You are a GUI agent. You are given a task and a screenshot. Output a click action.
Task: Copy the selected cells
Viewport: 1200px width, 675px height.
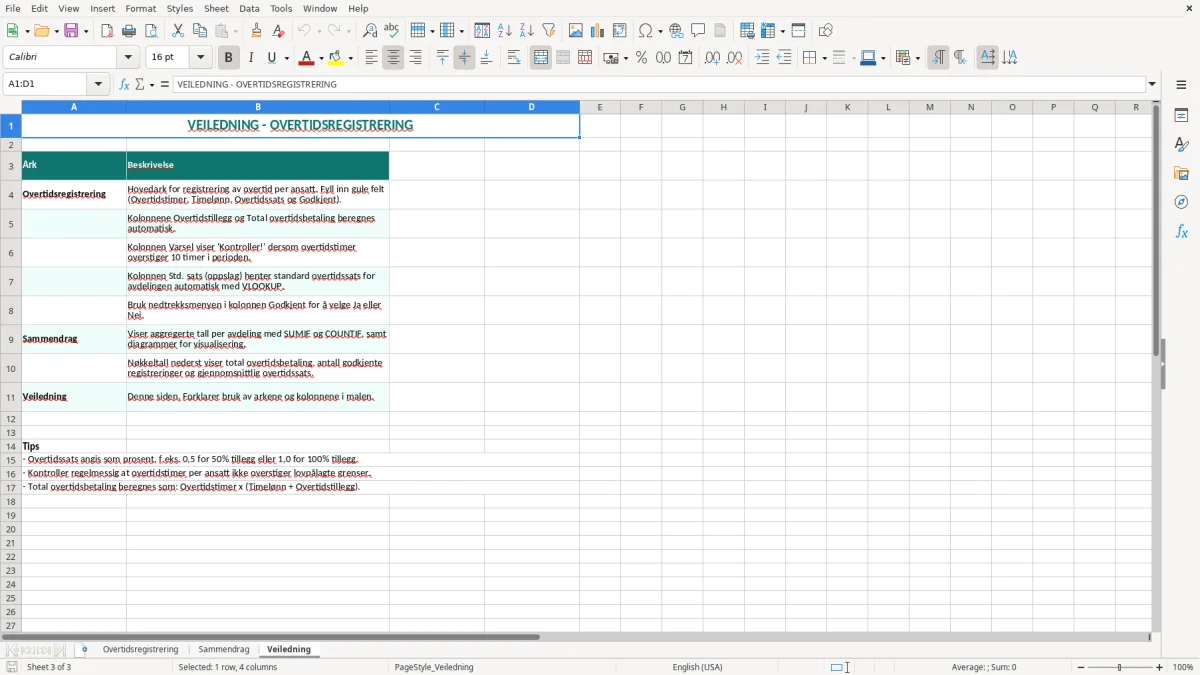pyautogui.click(x=200, y=31)
